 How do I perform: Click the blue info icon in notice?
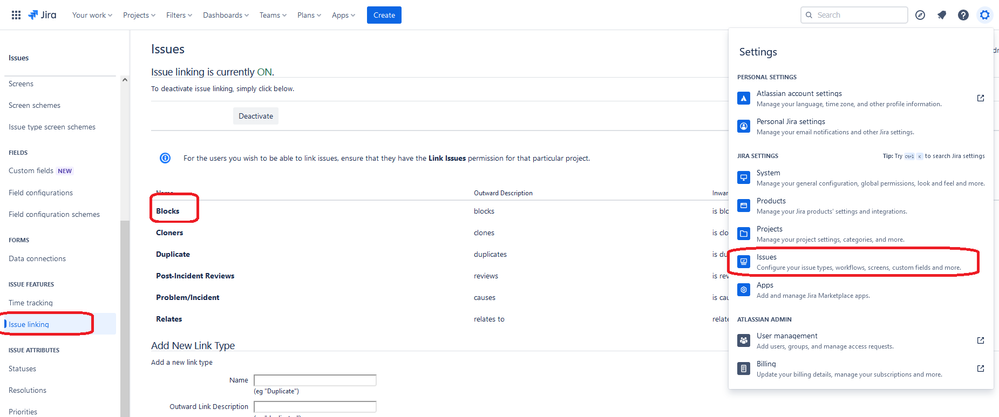[165, 158]
